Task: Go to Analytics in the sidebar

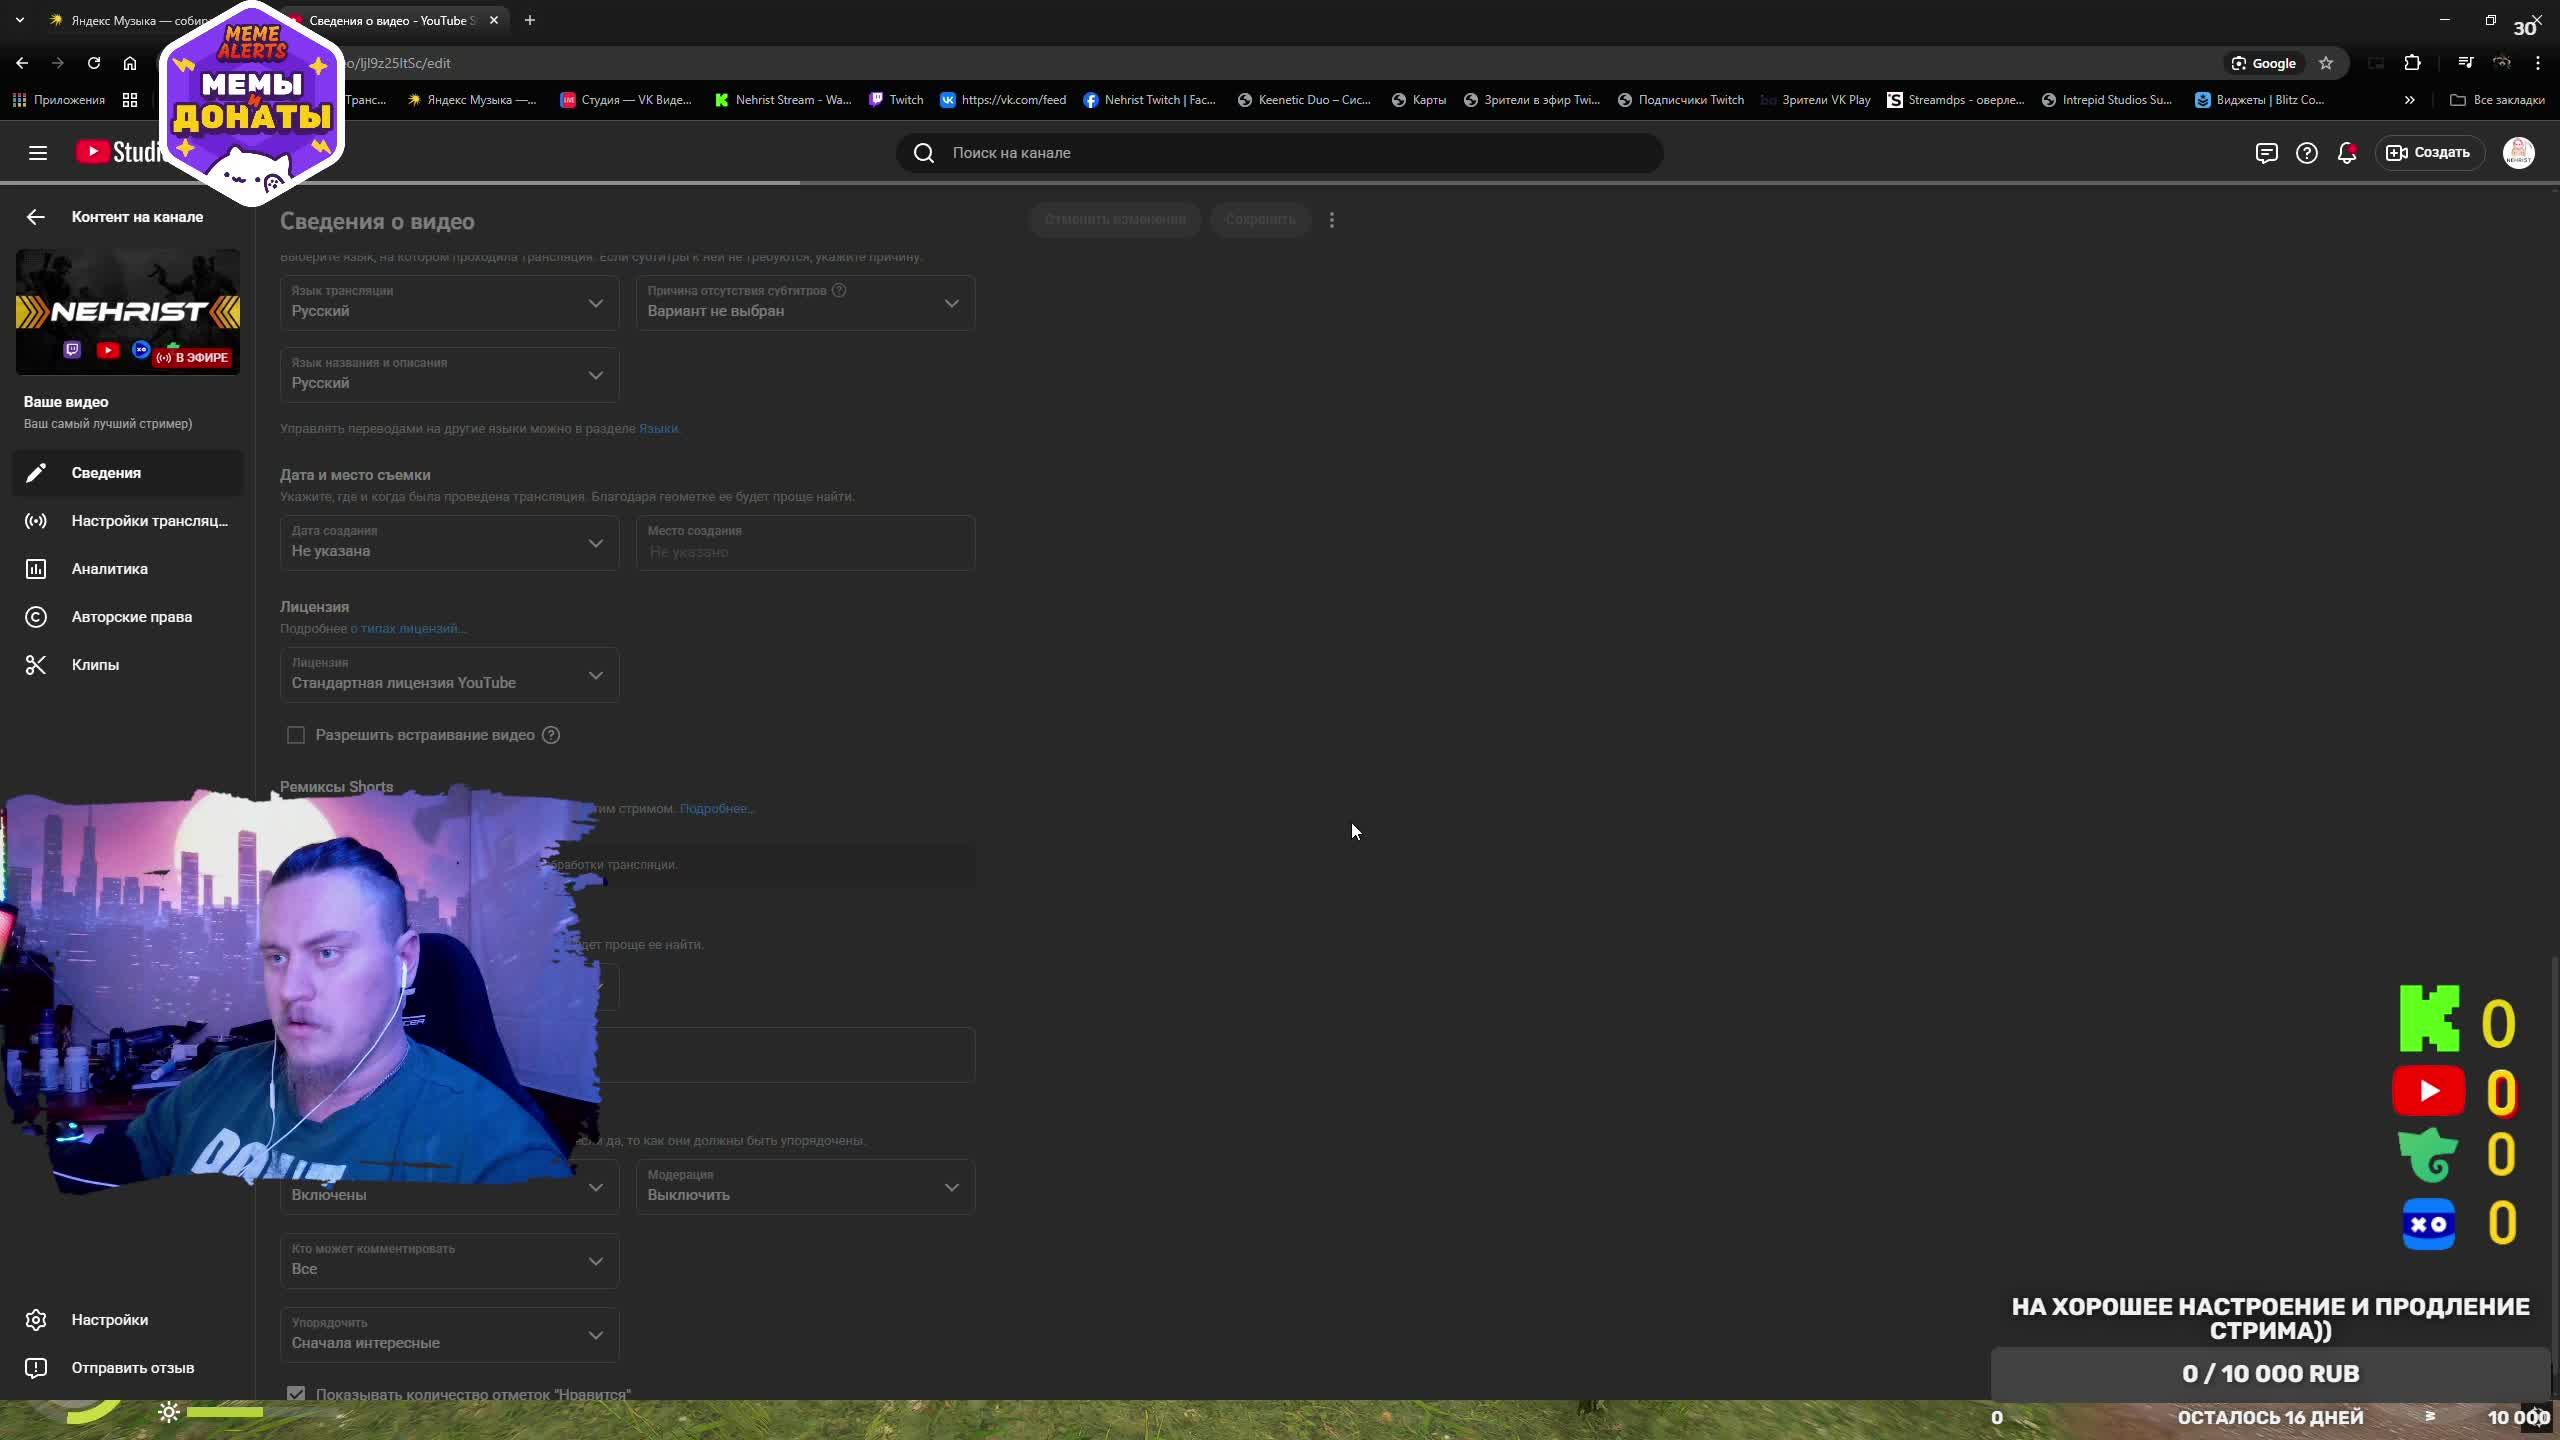Action: coord(110,569)
